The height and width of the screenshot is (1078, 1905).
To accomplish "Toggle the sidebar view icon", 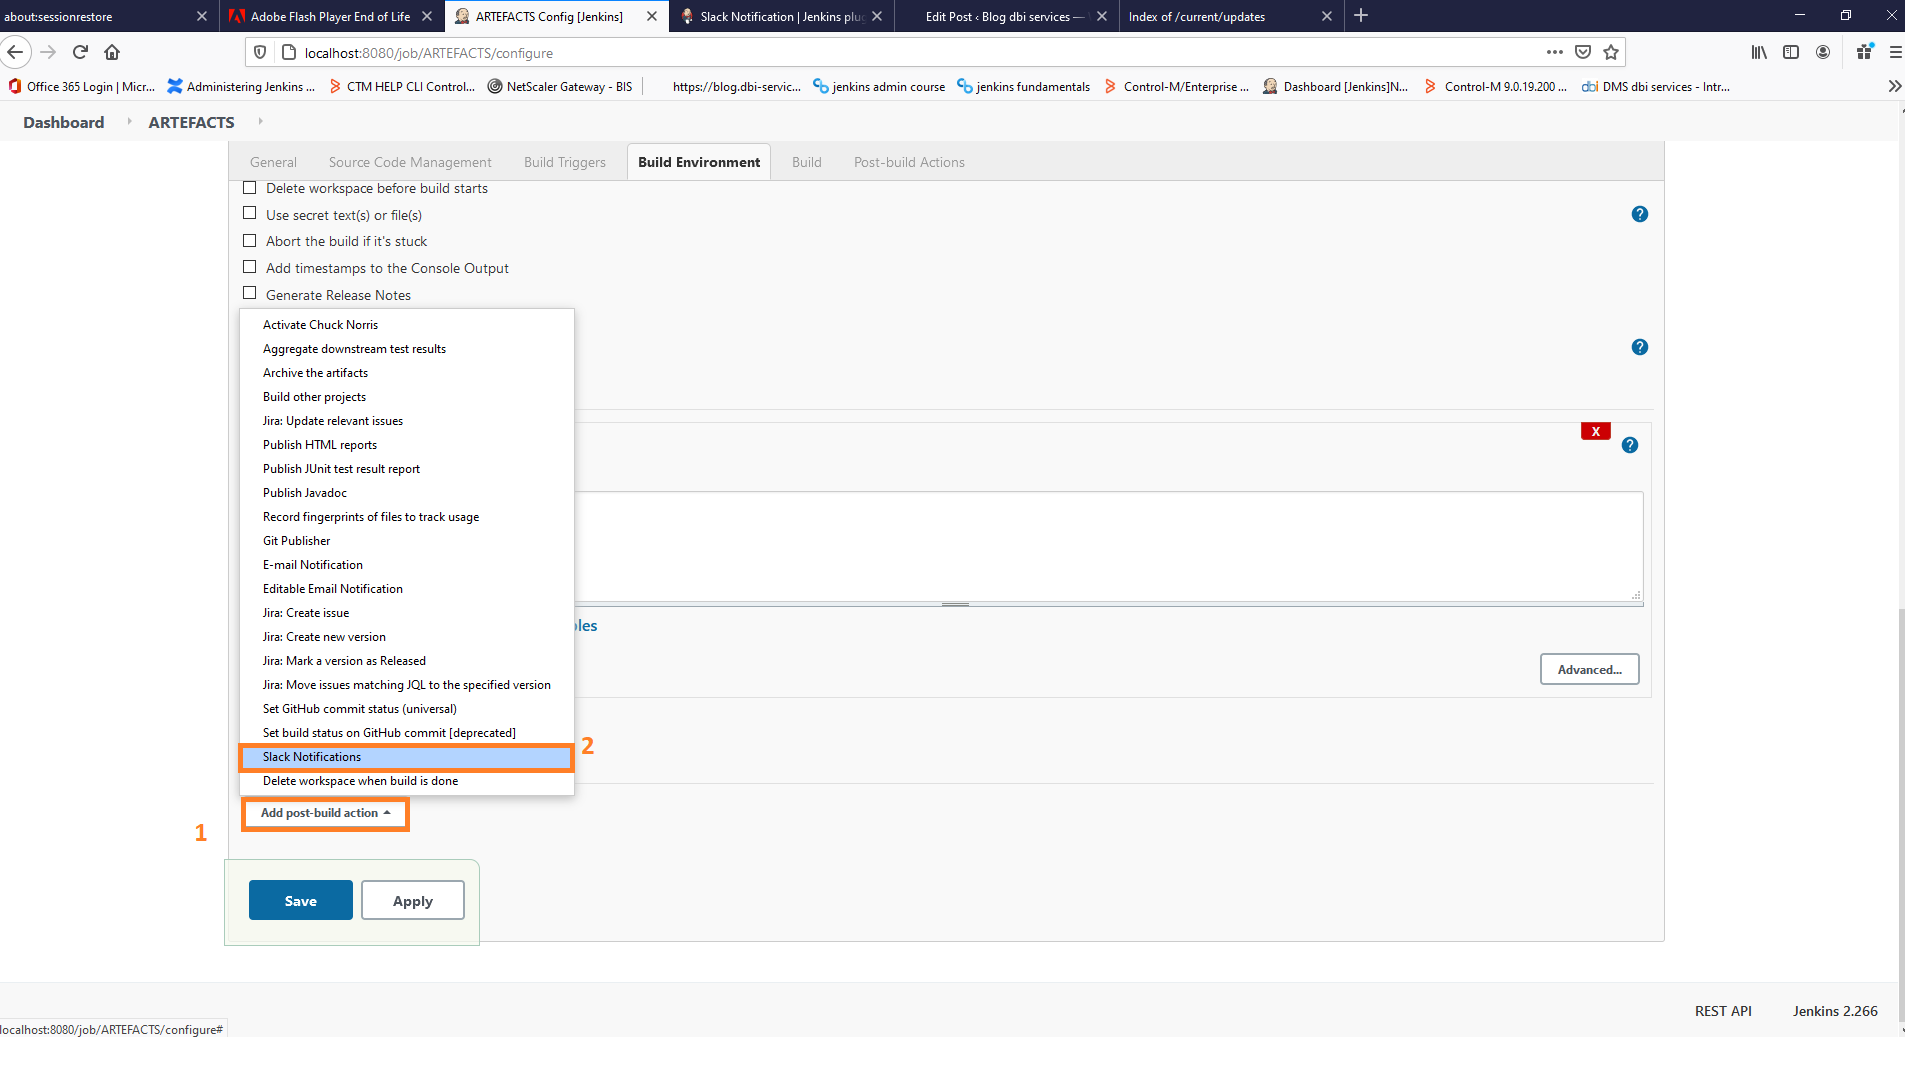I will (1791, 52).
